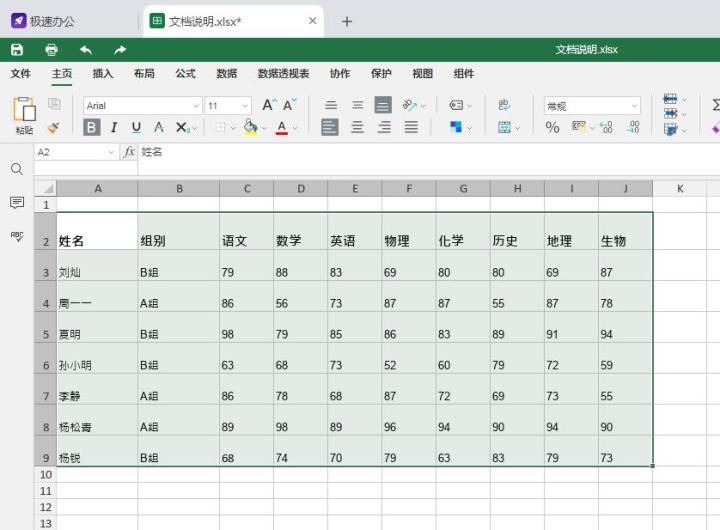Open the comments panel icon
The image size is (720, 530).
pos(17,202)
